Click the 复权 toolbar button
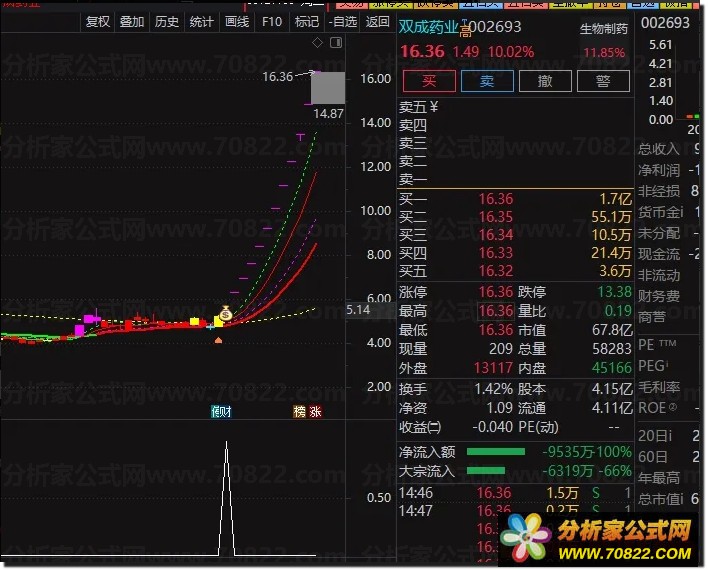 point(98,22)
